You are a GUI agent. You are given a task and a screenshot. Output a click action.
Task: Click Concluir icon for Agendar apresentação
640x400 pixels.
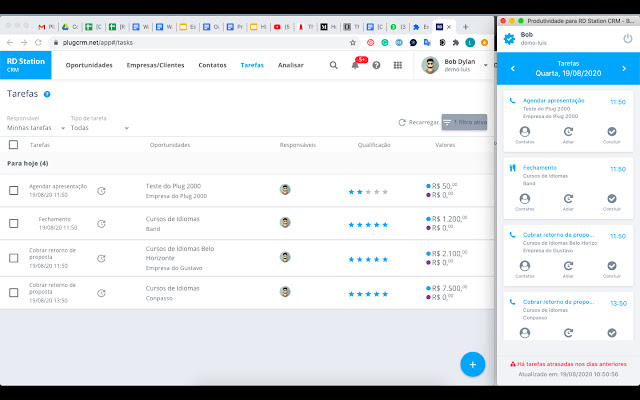pos(611,132)
